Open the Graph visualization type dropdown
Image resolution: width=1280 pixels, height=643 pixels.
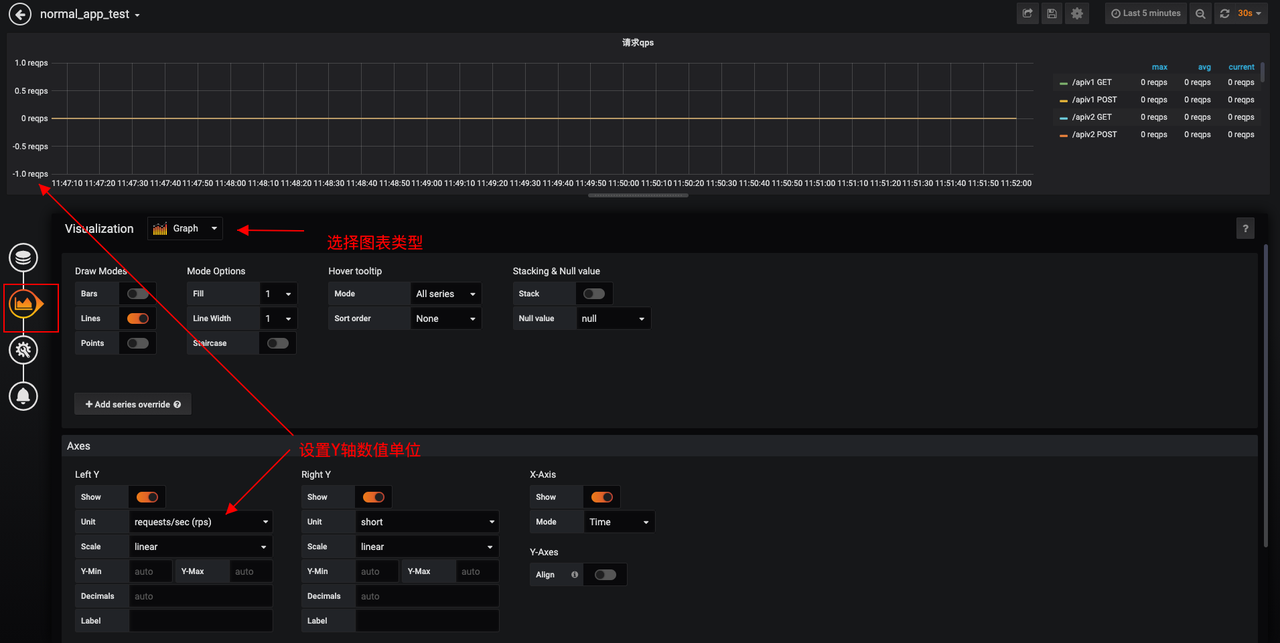click(185, 229)
